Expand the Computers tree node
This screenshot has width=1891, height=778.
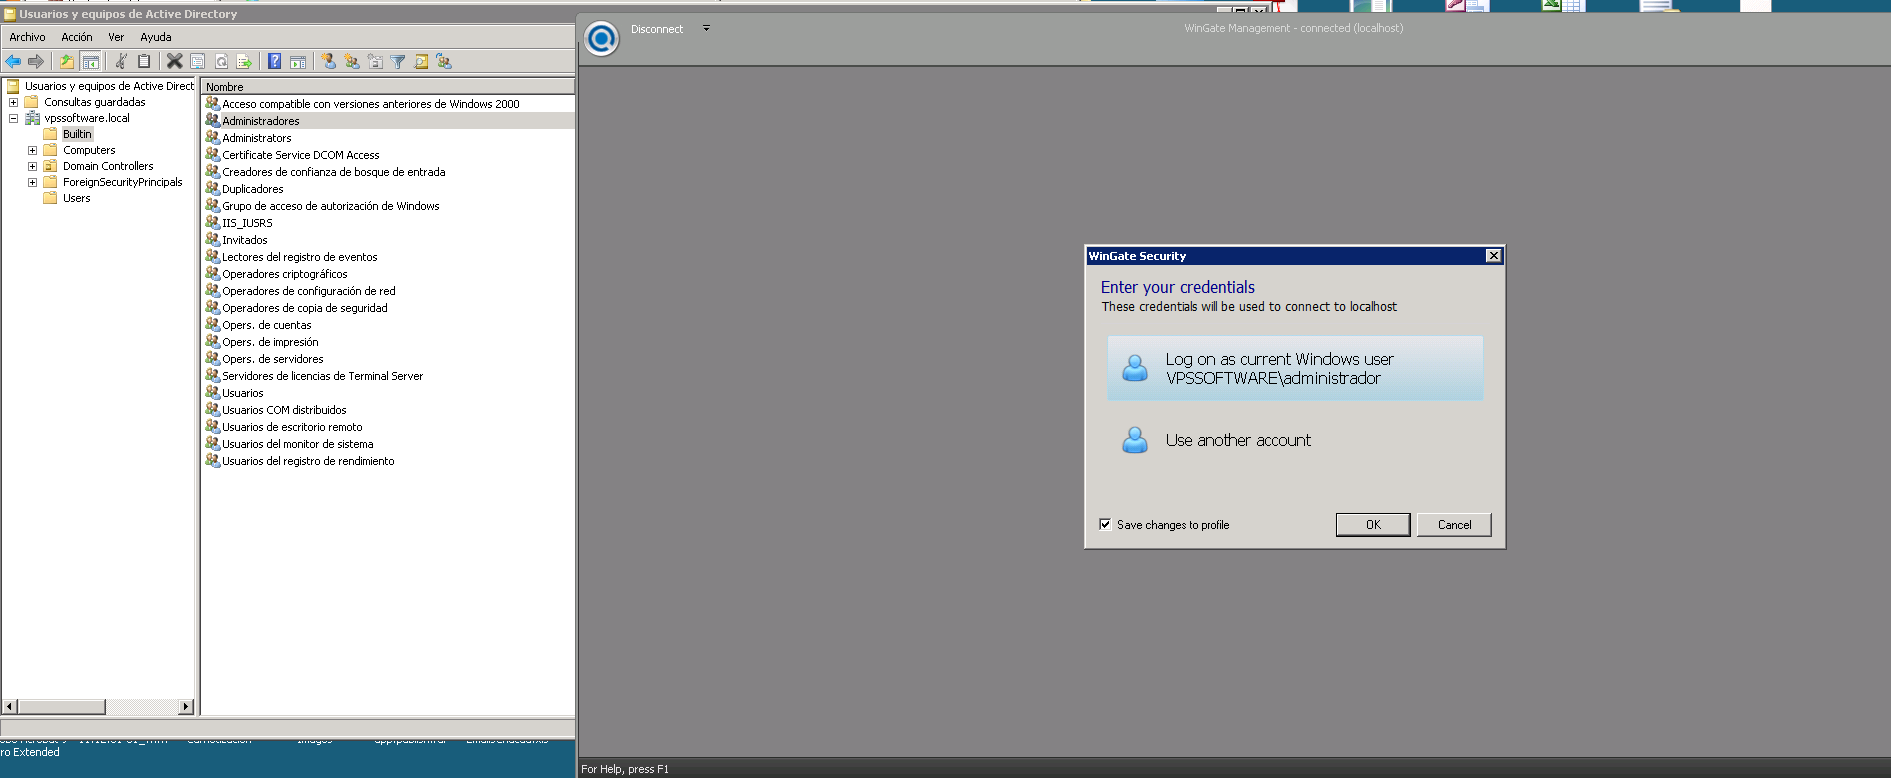[32, 150]
